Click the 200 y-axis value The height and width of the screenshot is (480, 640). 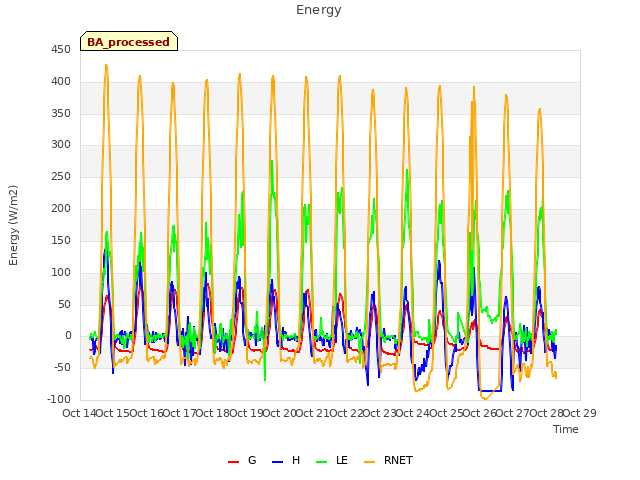[x=61, y=209]
